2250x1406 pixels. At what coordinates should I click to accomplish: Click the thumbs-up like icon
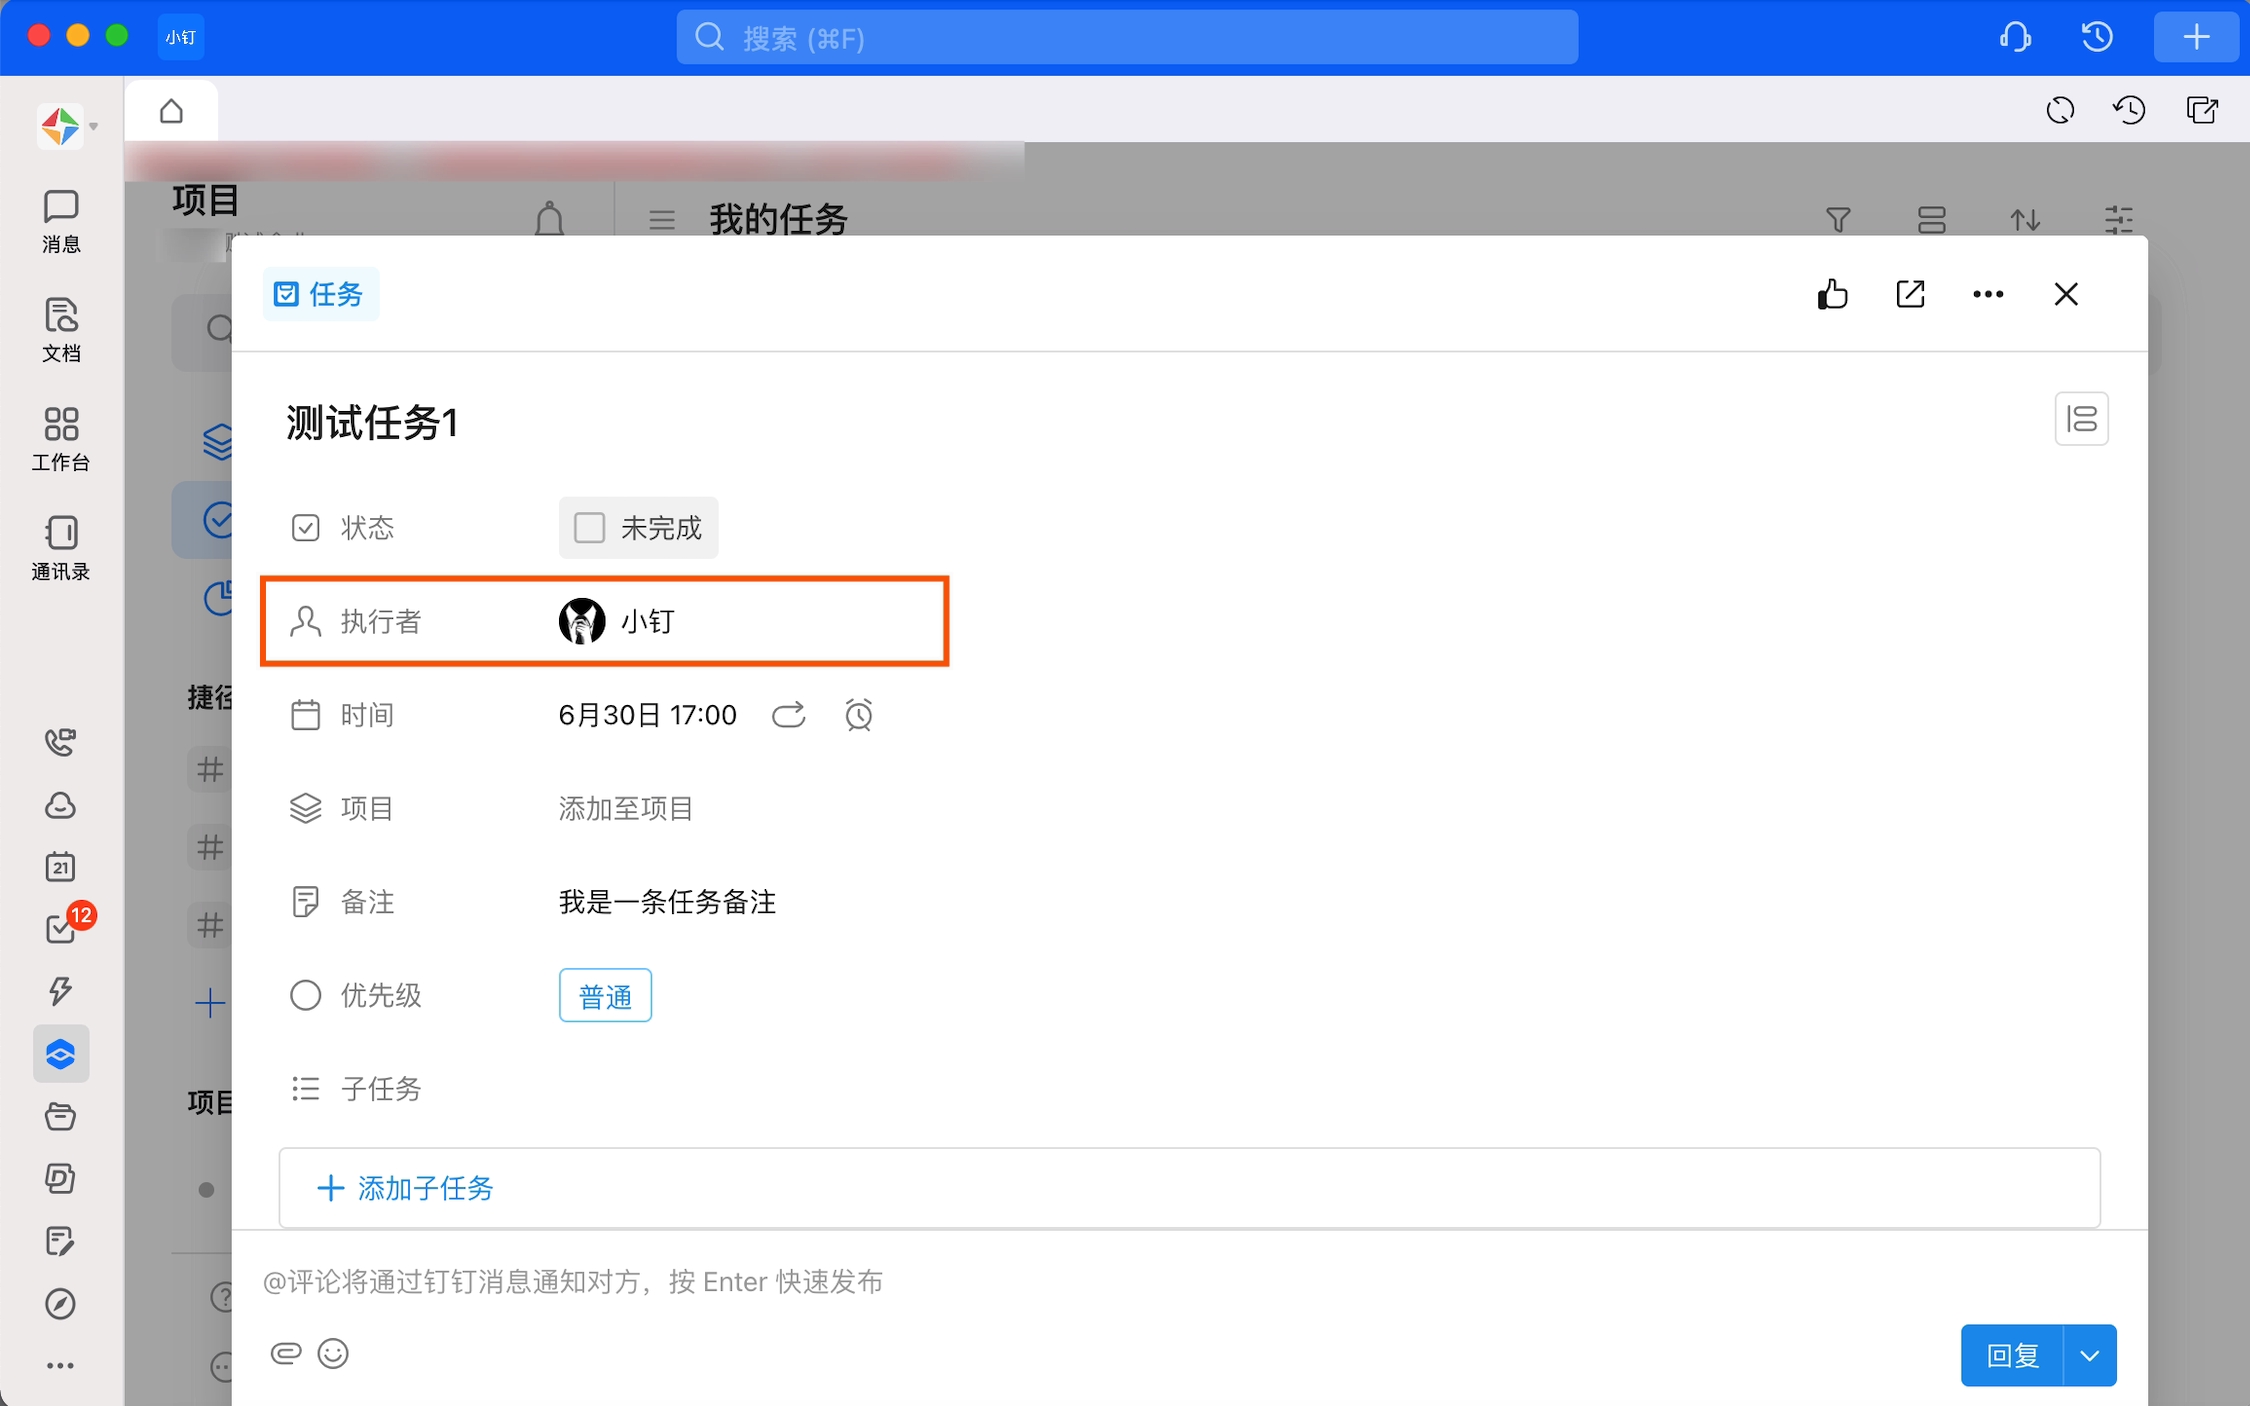1832,294
